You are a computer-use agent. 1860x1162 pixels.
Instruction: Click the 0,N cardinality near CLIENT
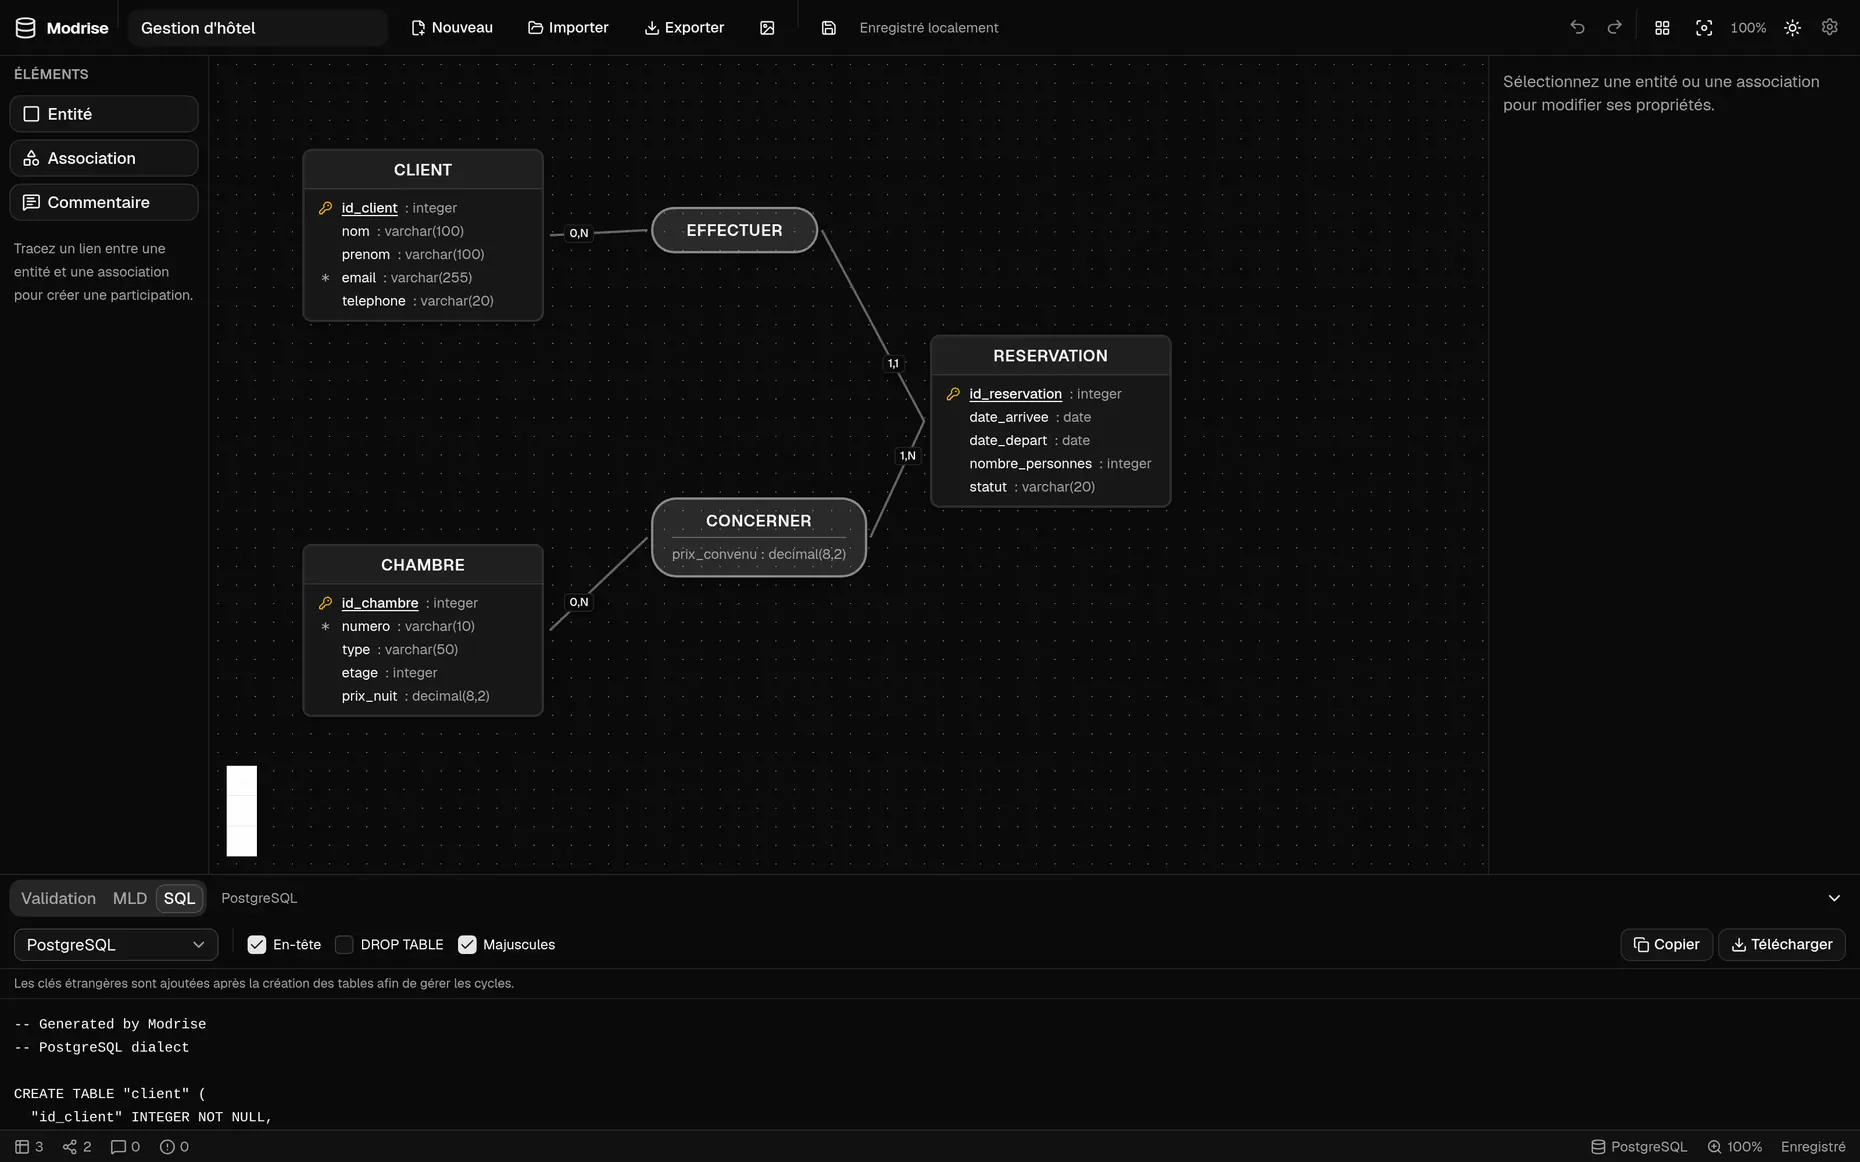[579, 233]
